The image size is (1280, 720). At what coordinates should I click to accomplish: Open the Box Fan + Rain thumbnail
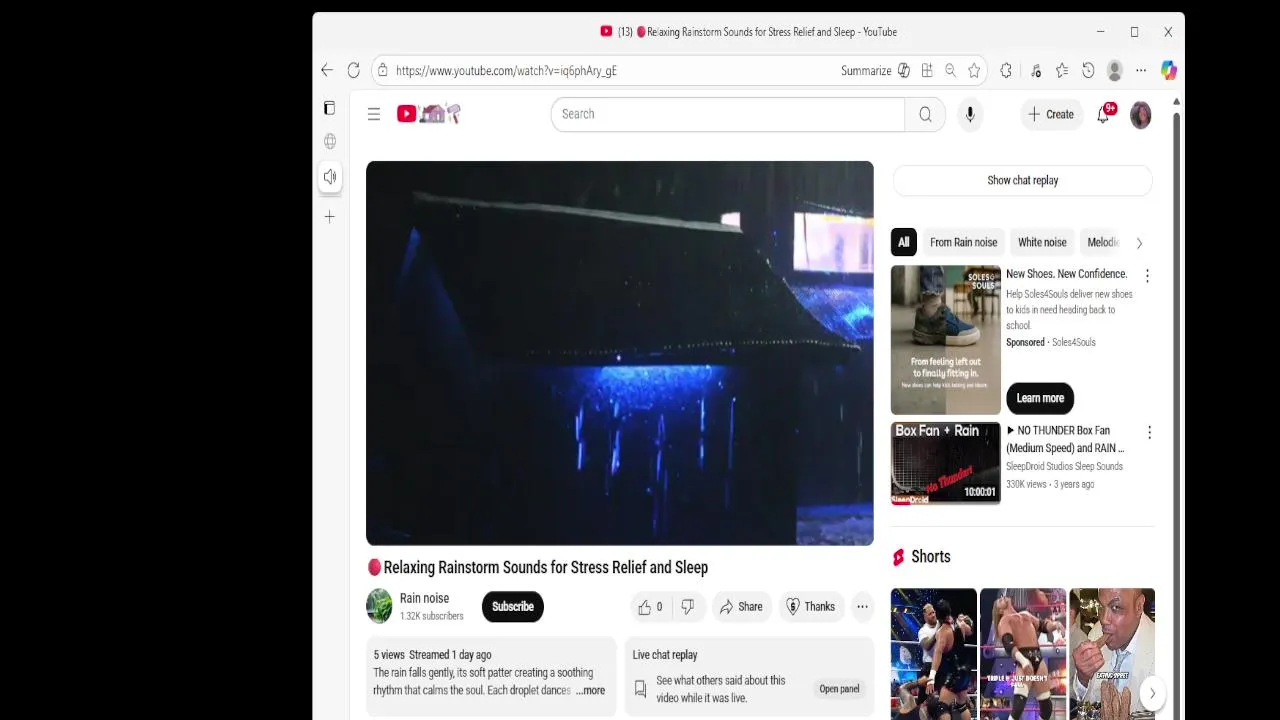[945, 463]
